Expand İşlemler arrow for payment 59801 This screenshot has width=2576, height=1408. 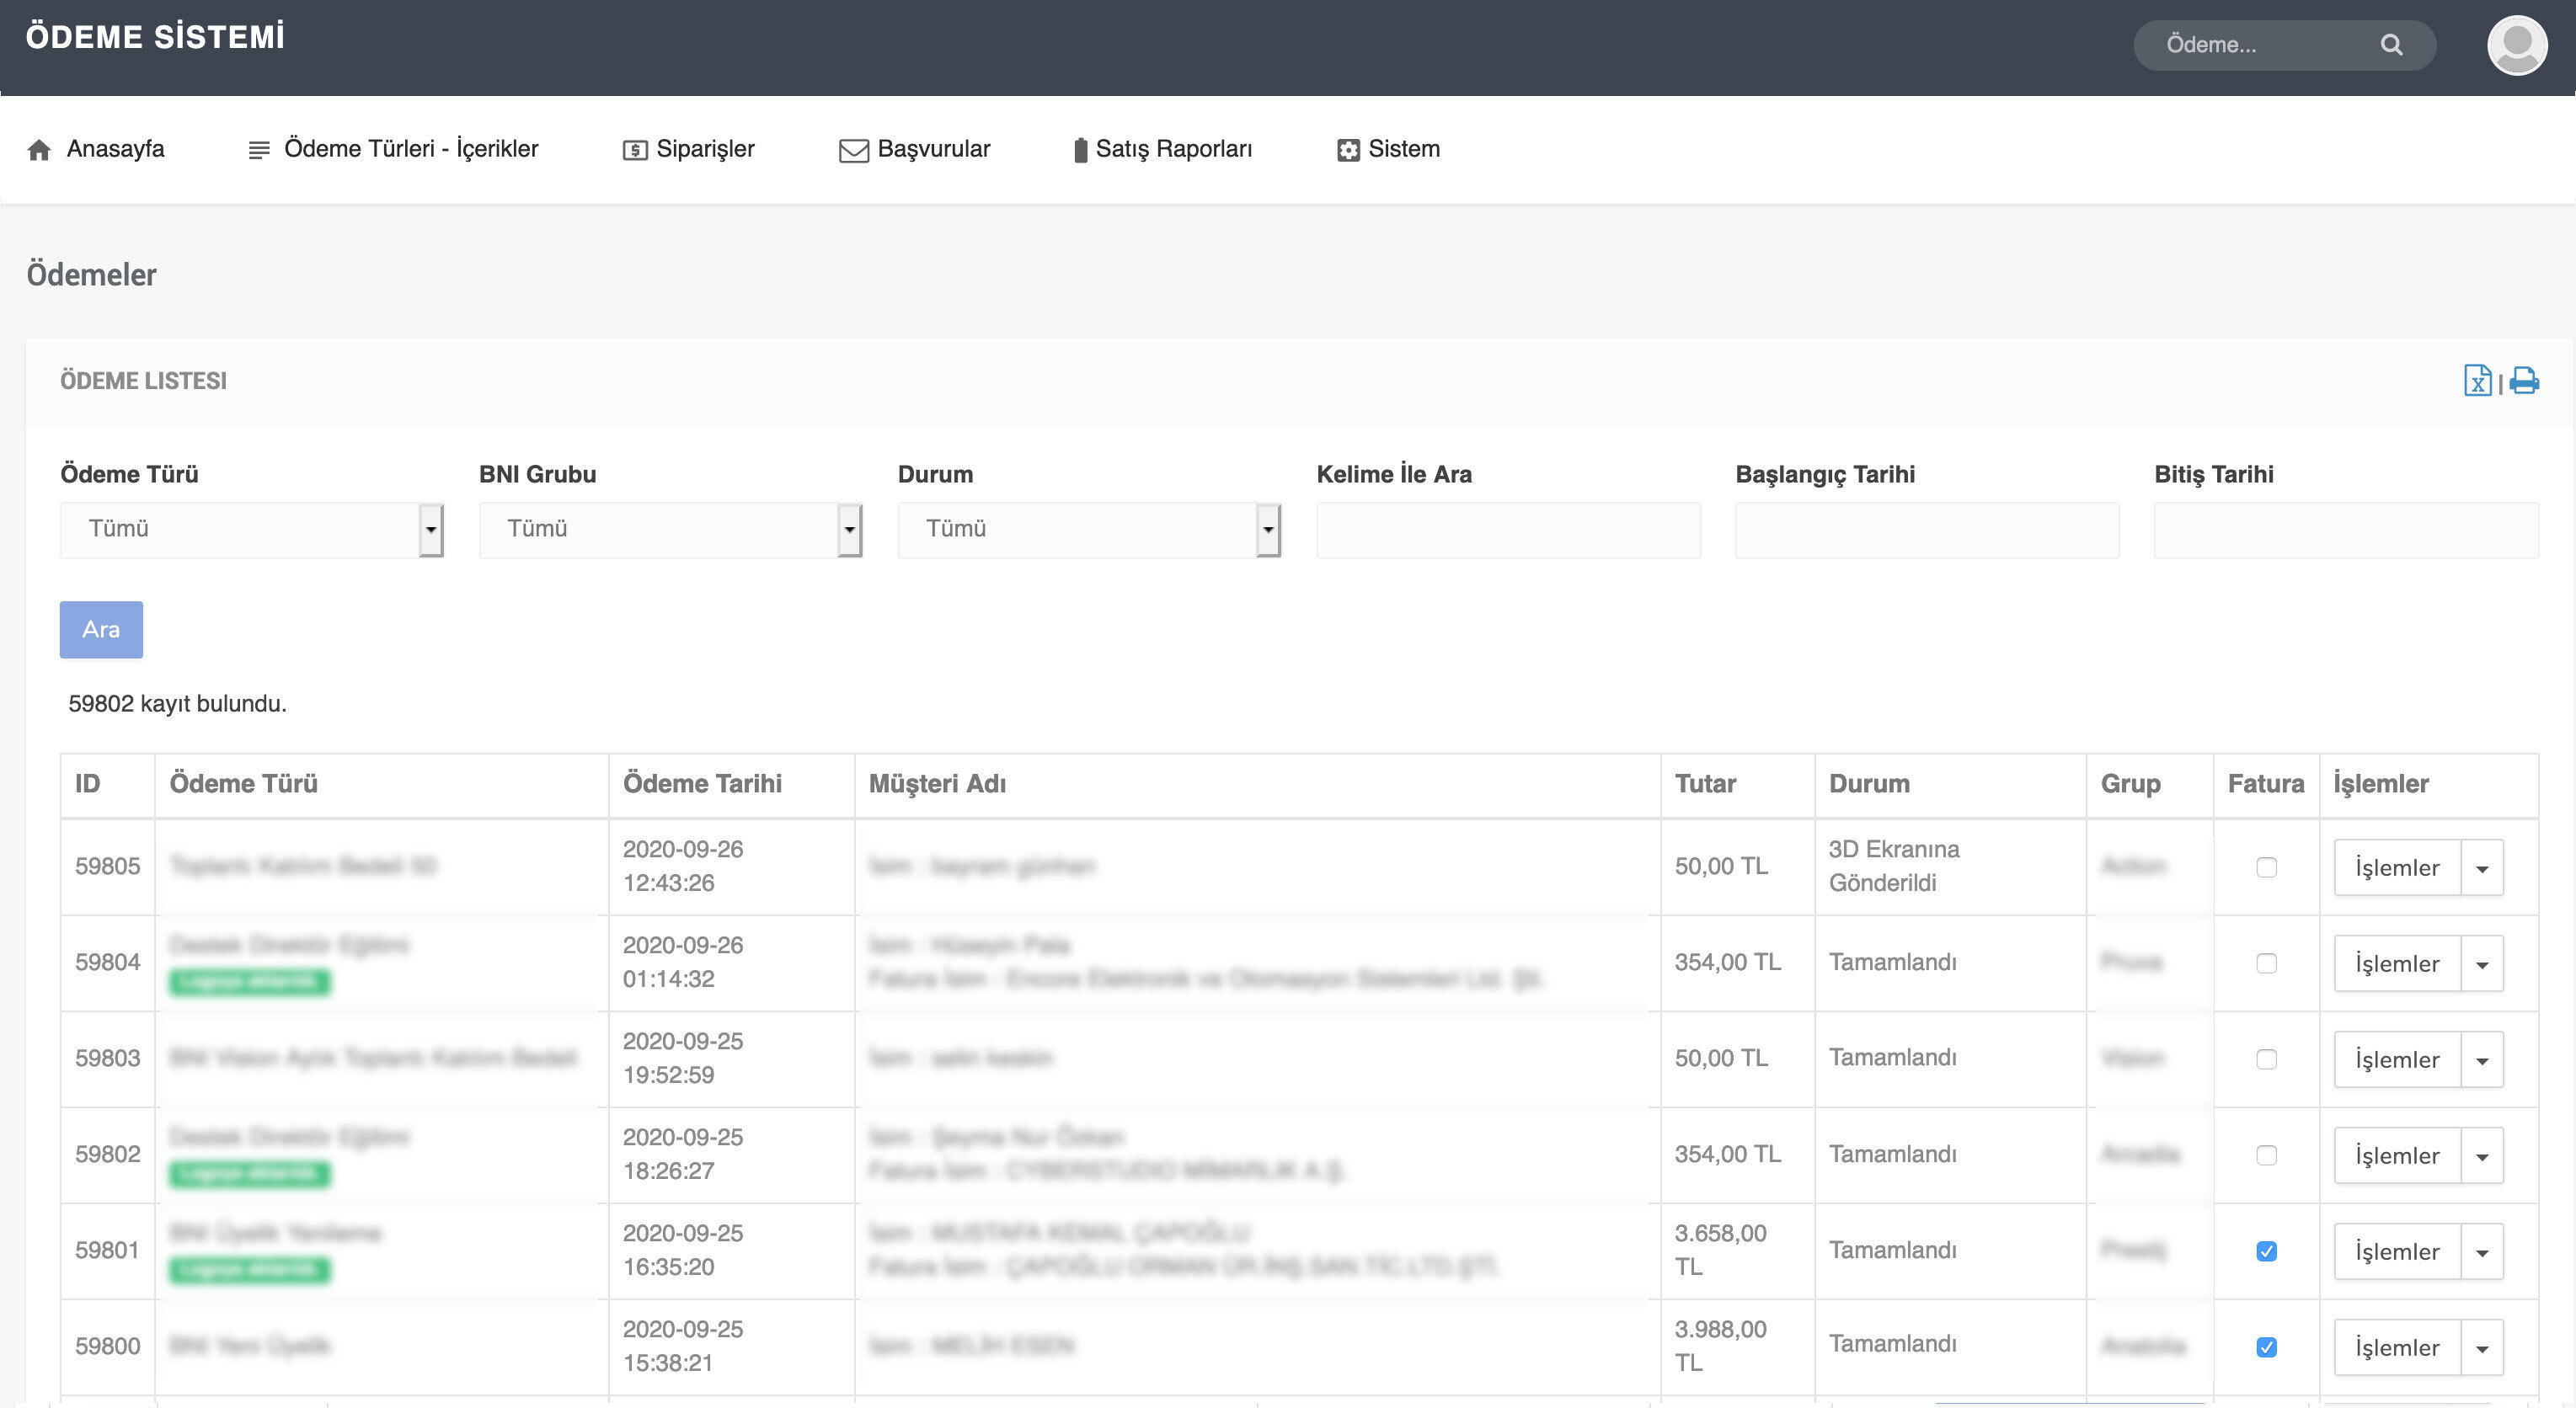(2482, 1252)
